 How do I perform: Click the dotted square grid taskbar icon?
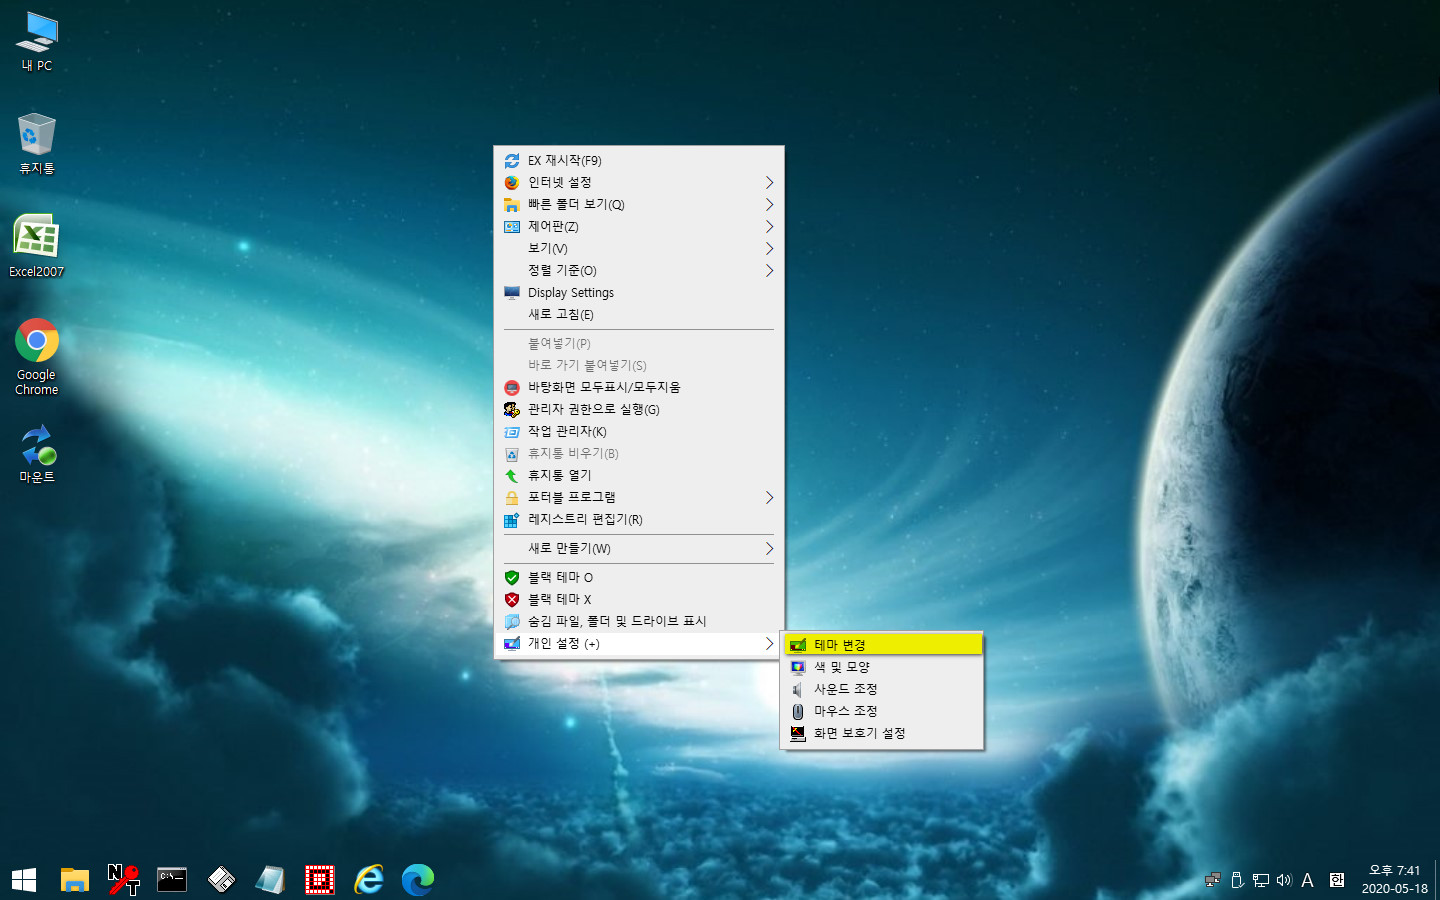[319, 879]
